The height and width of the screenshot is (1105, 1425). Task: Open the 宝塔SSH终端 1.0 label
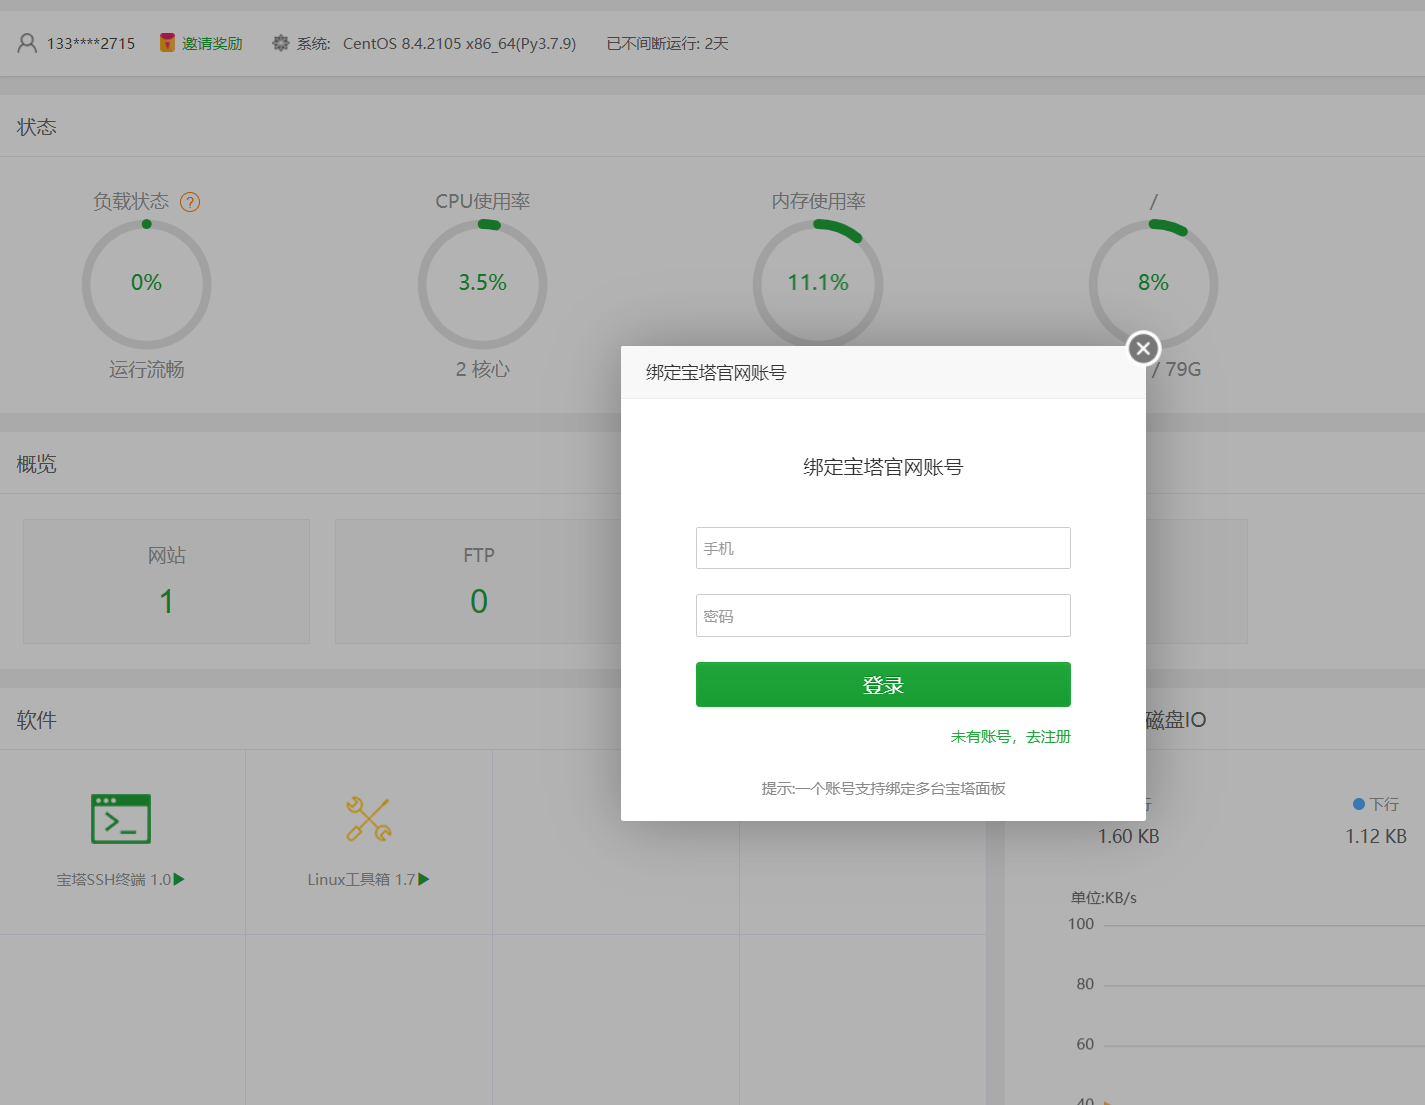[x=113, y=880]
